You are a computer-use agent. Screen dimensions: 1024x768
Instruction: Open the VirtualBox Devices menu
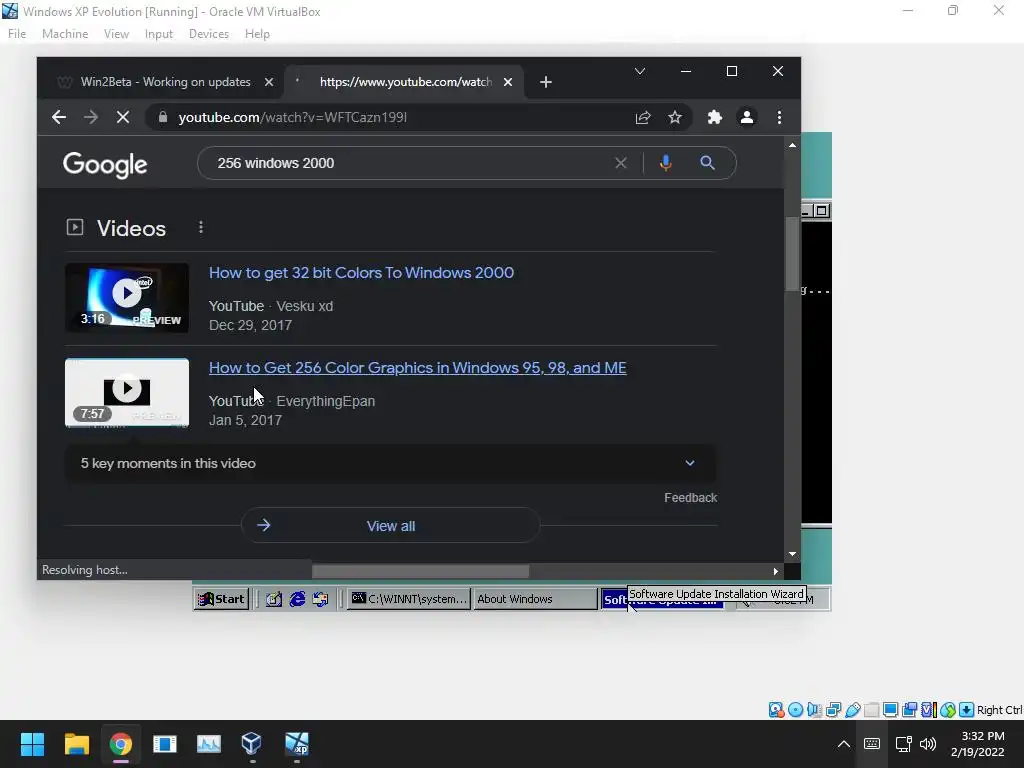point(209,34)
